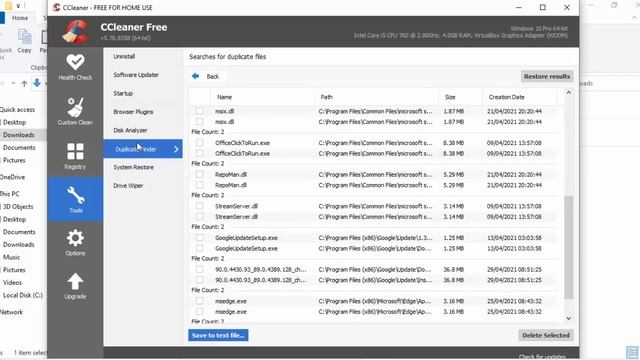Sort results by Size column header
The height and width of the screenshot is (360, 640).
click(460, 97)
